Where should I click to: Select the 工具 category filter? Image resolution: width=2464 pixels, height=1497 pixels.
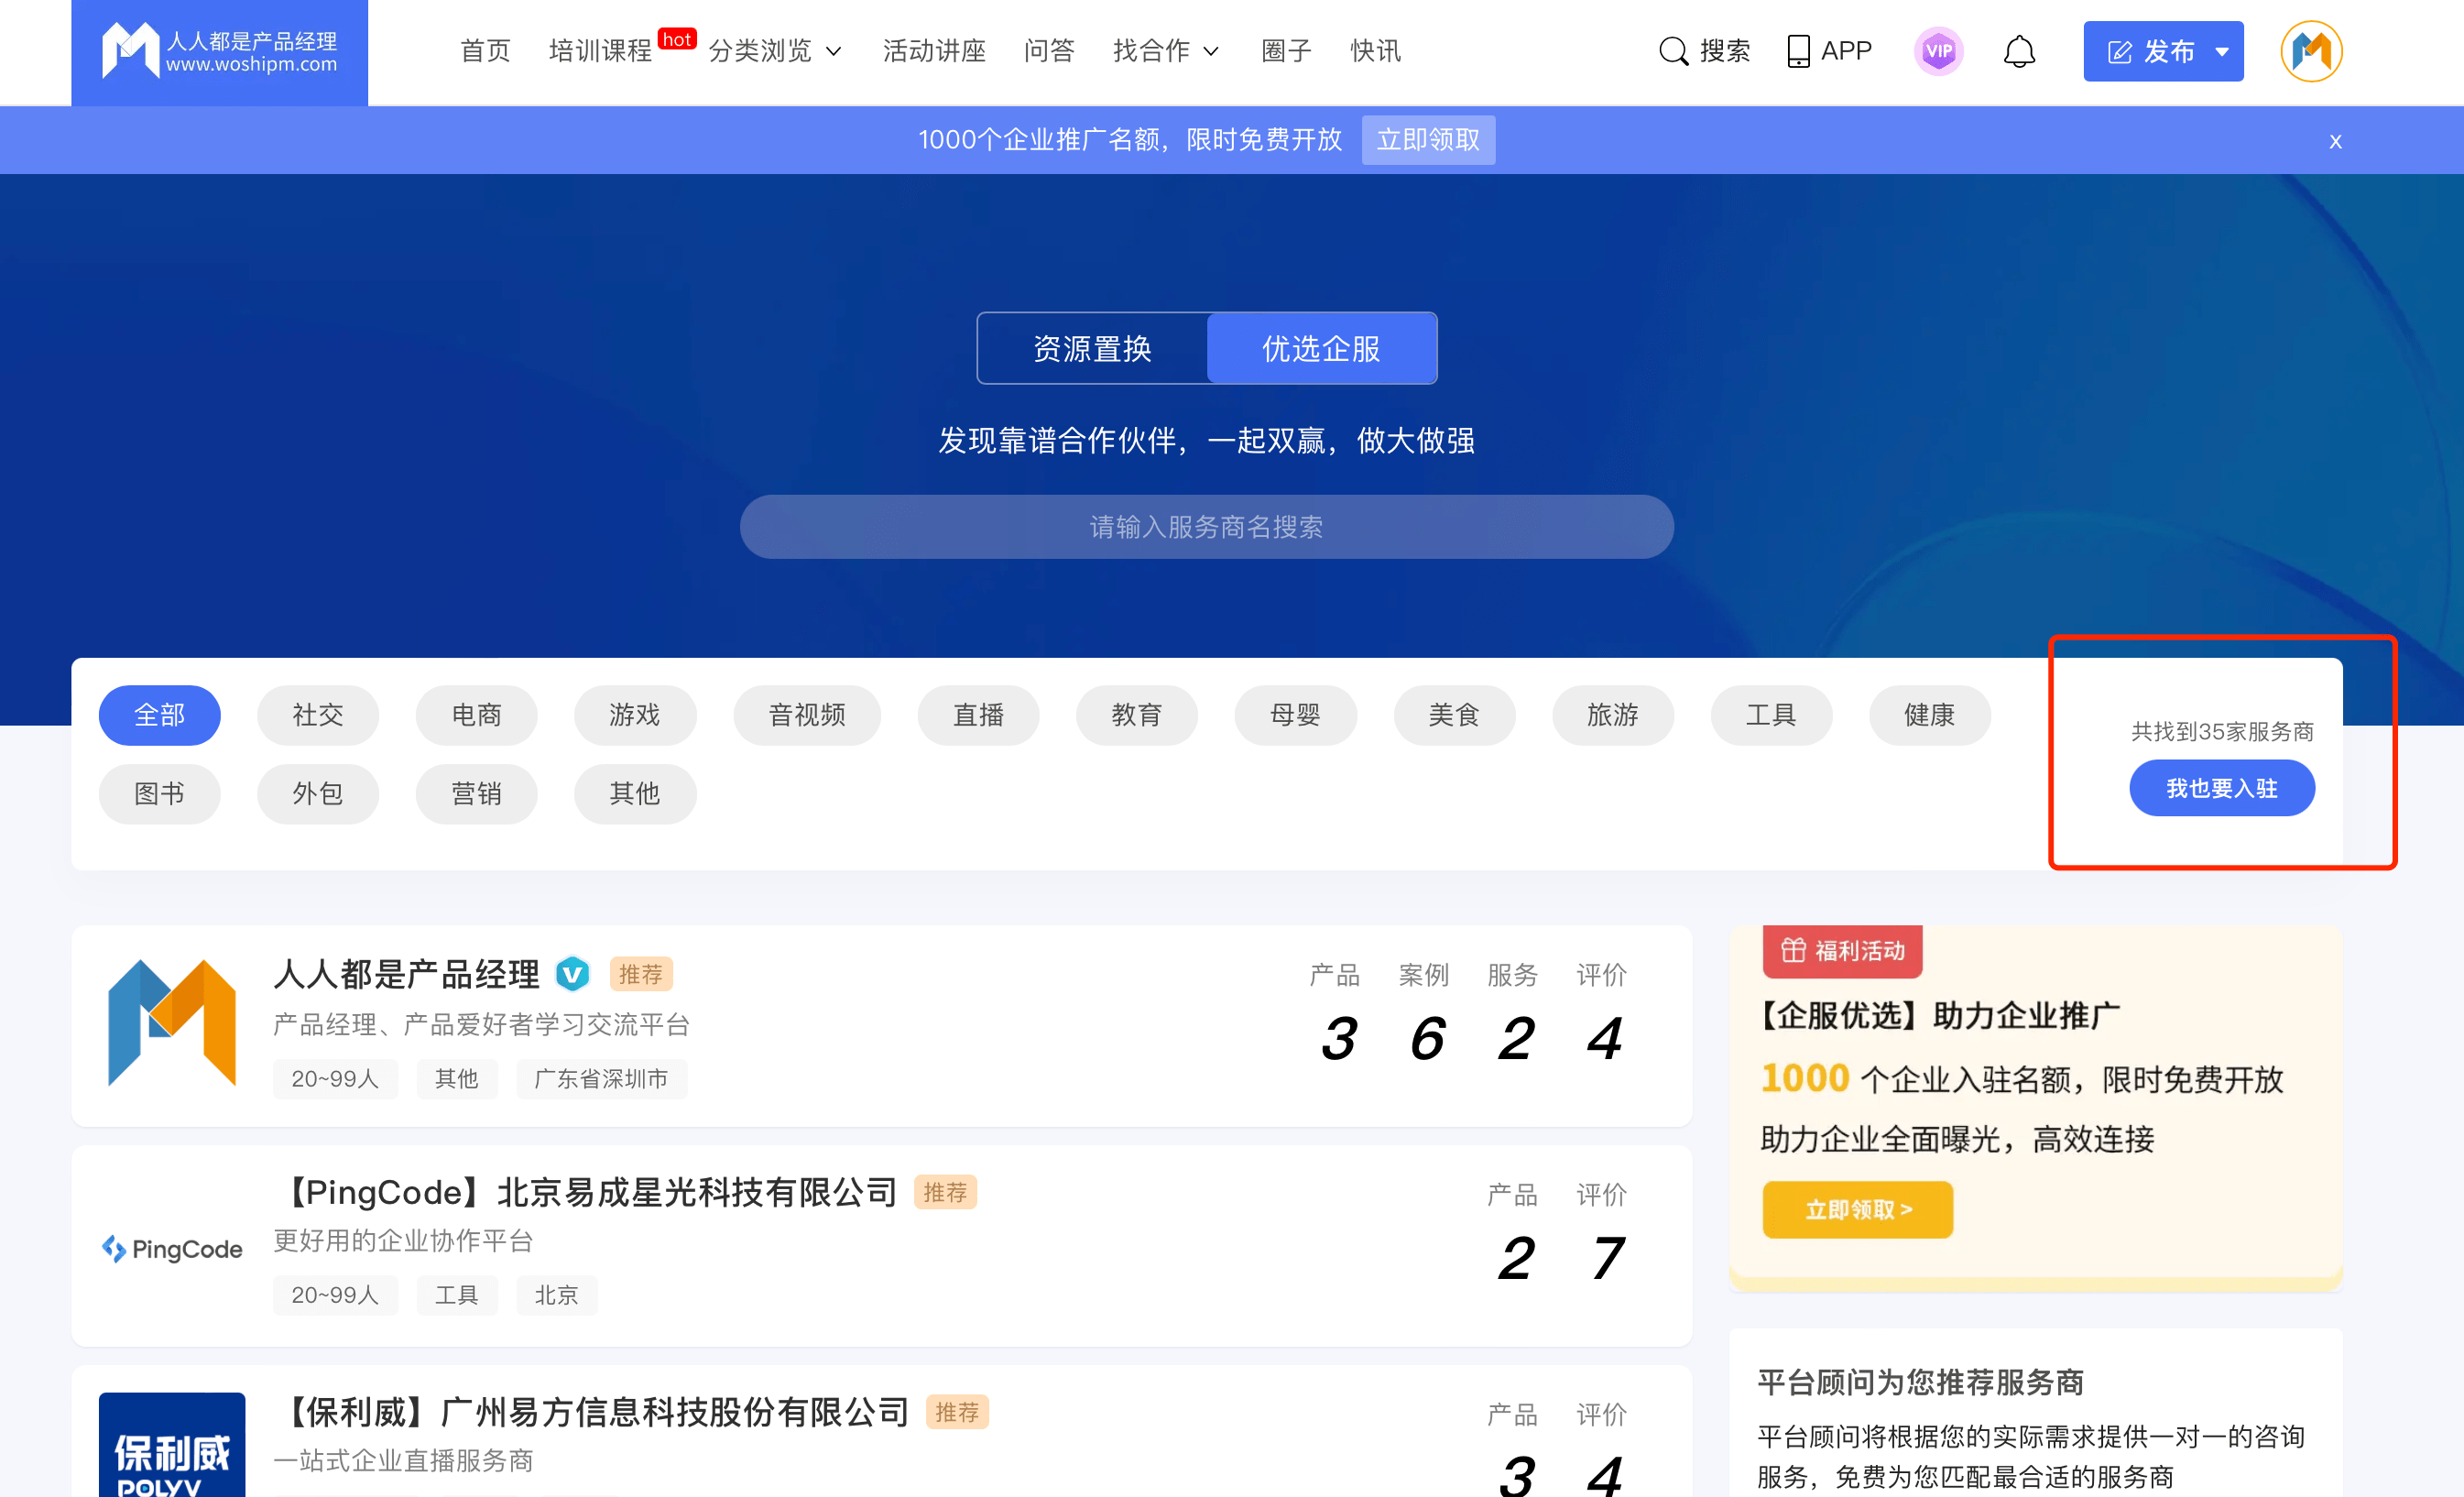[x=1771, y=715]
